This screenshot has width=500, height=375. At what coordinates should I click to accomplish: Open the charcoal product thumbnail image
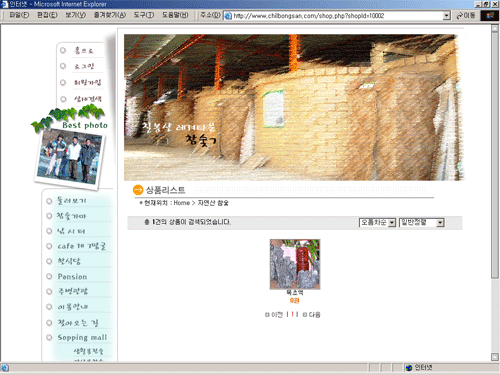coord(295,264)
